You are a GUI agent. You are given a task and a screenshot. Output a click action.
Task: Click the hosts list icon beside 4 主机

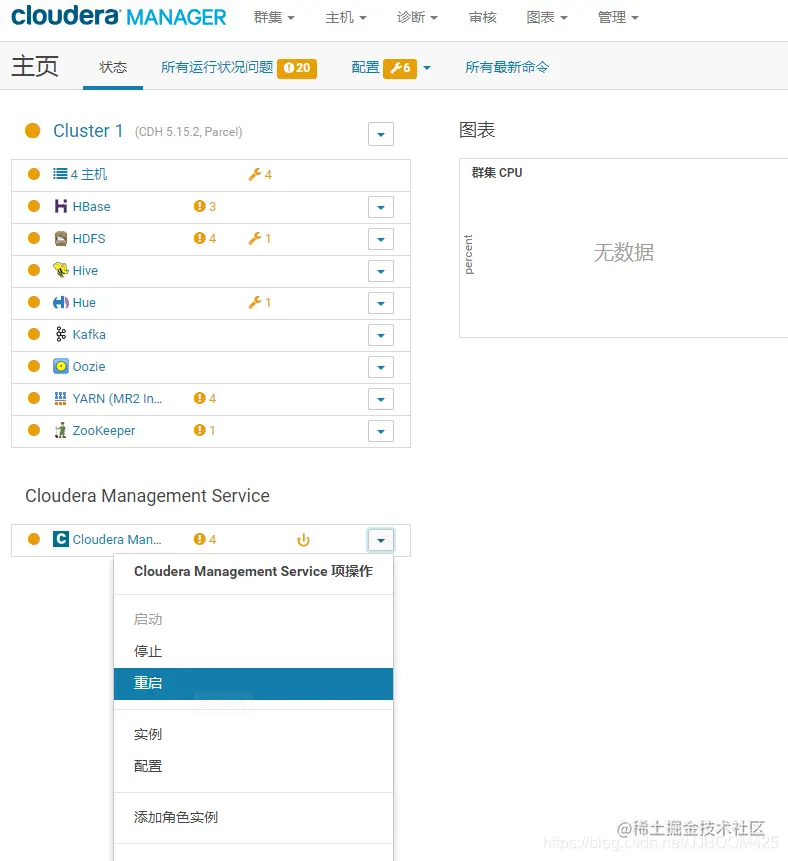[60, 174]
